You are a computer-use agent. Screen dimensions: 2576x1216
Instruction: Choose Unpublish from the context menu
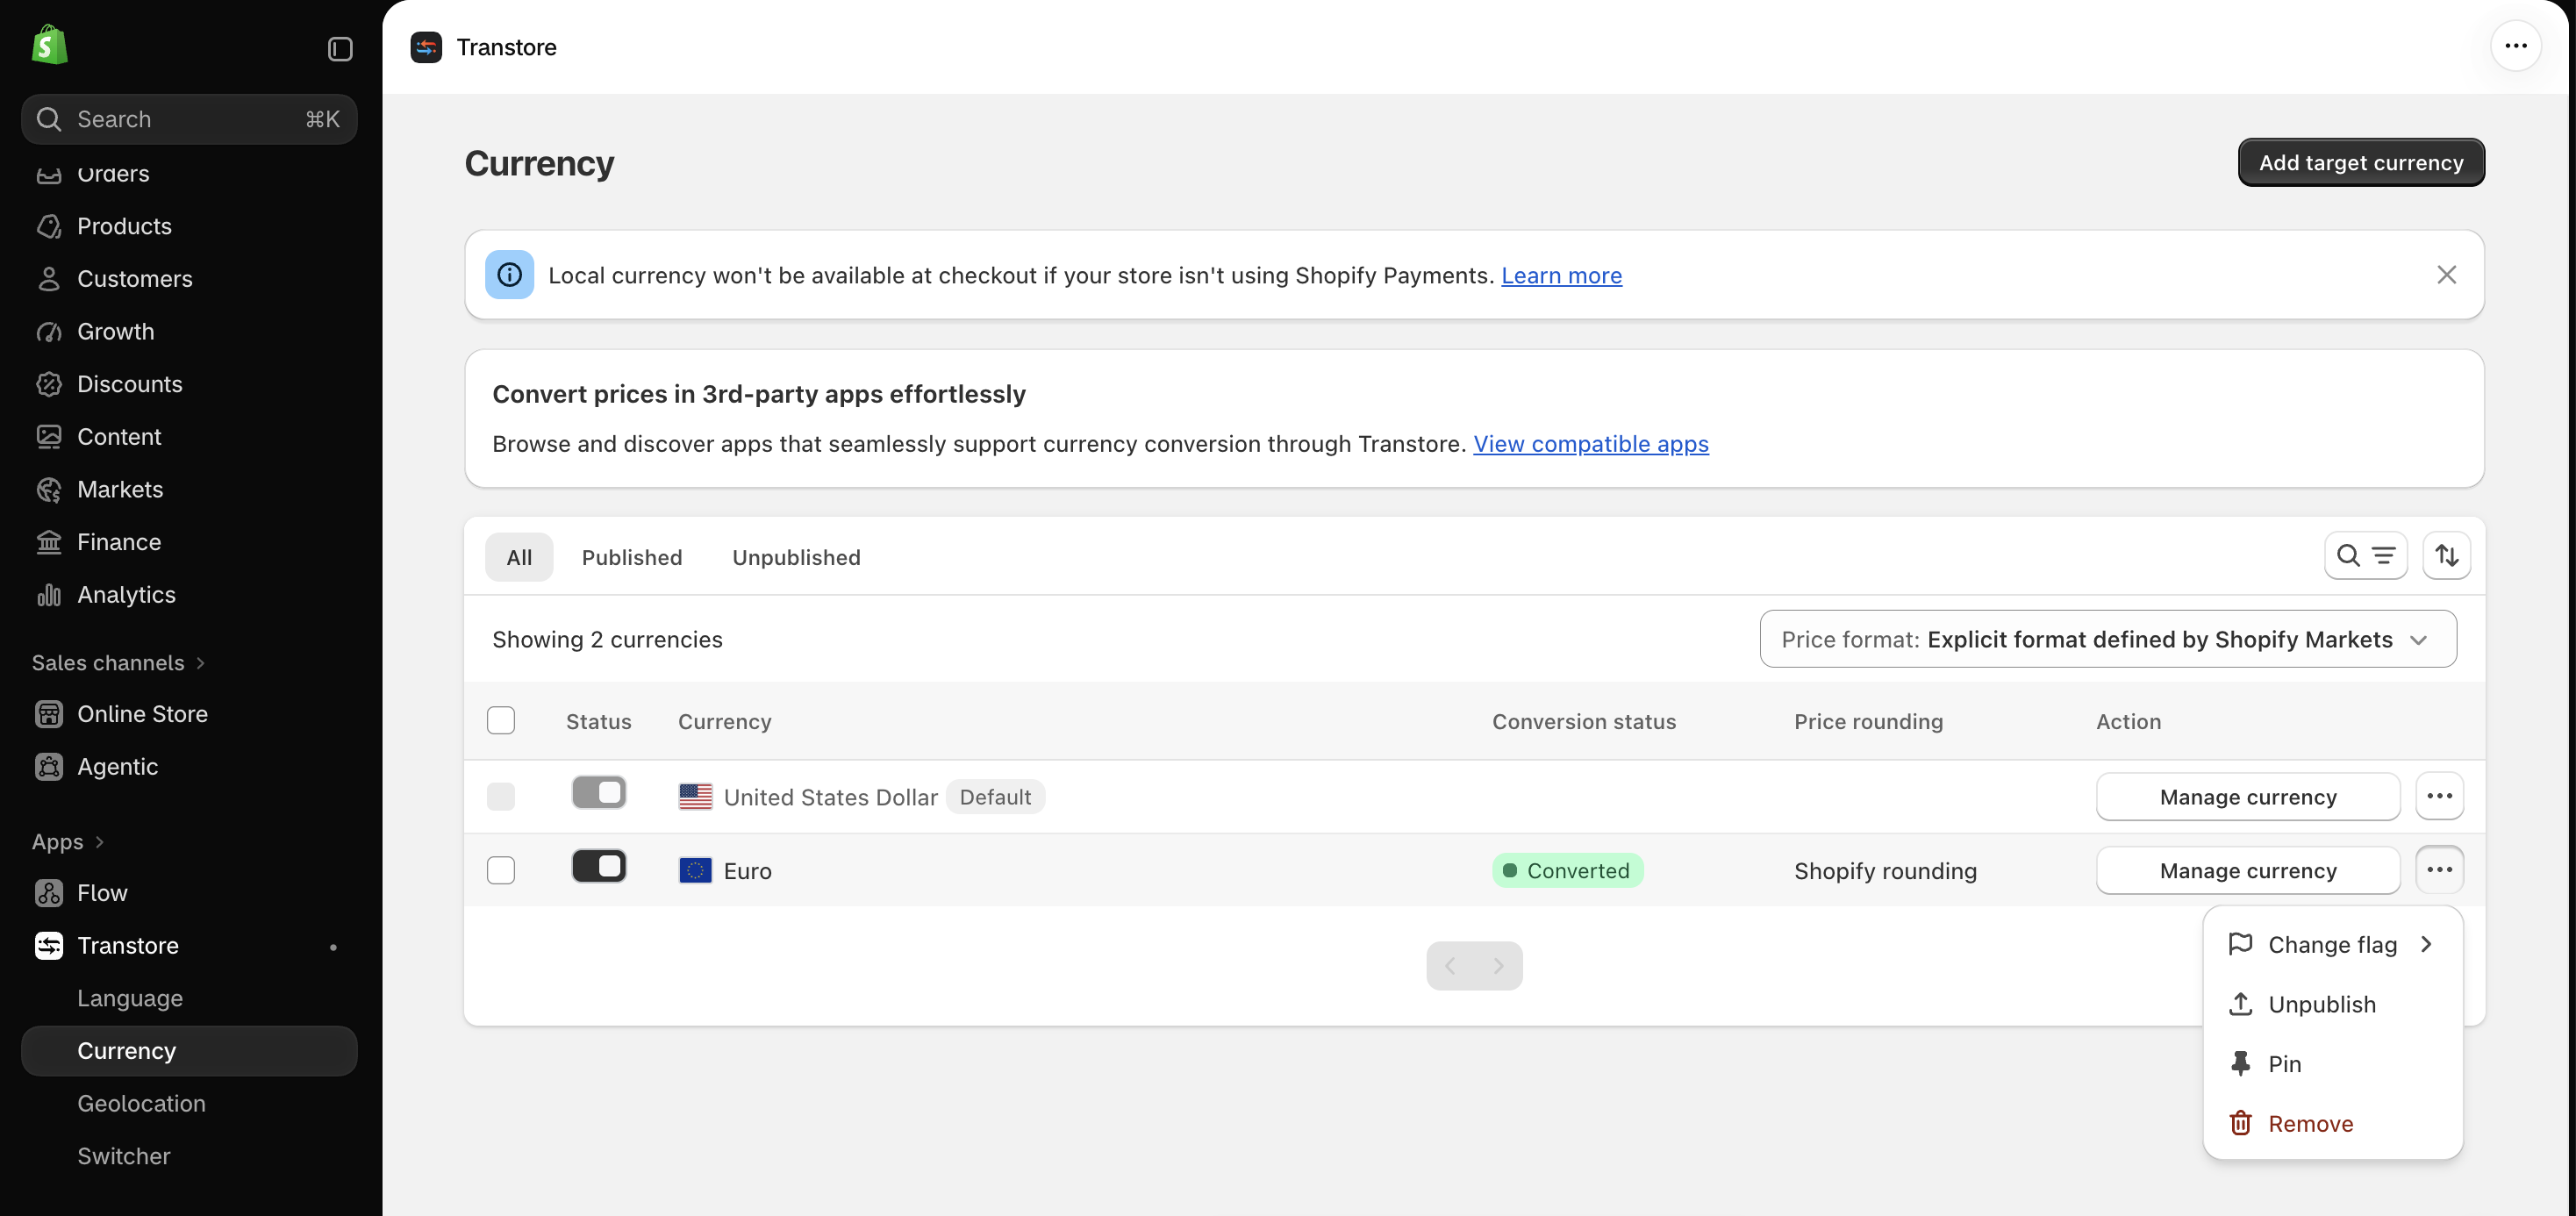[x=2332, y=1004]
